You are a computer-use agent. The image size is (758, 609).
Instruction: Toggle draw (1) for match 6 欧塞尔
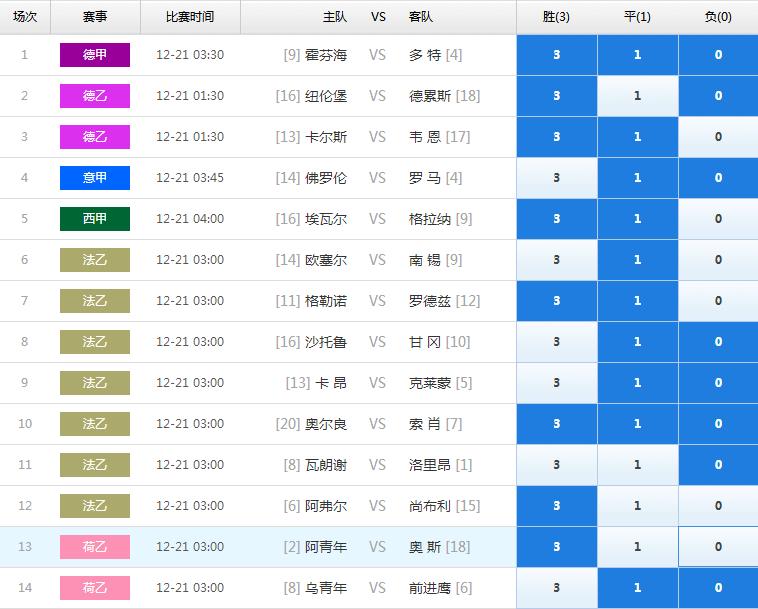coord(638,260)
